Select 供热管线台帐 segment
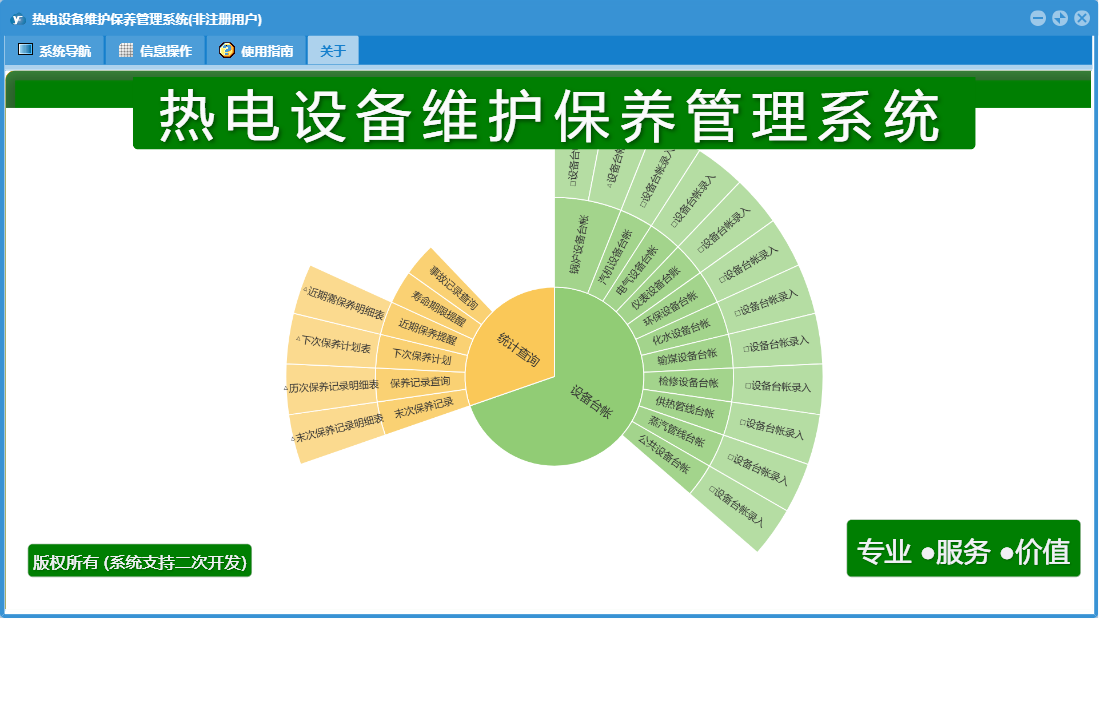 pyautogui.click(x=684, y=406)
